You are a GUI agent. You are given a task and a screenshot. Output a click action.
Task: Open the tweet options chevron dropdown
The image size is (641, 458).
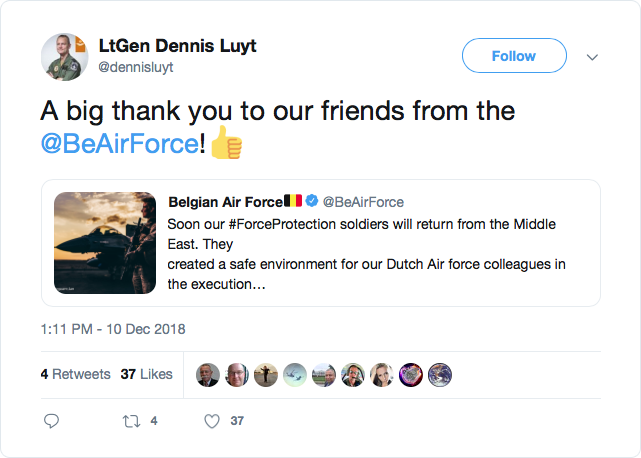(592, 56)
